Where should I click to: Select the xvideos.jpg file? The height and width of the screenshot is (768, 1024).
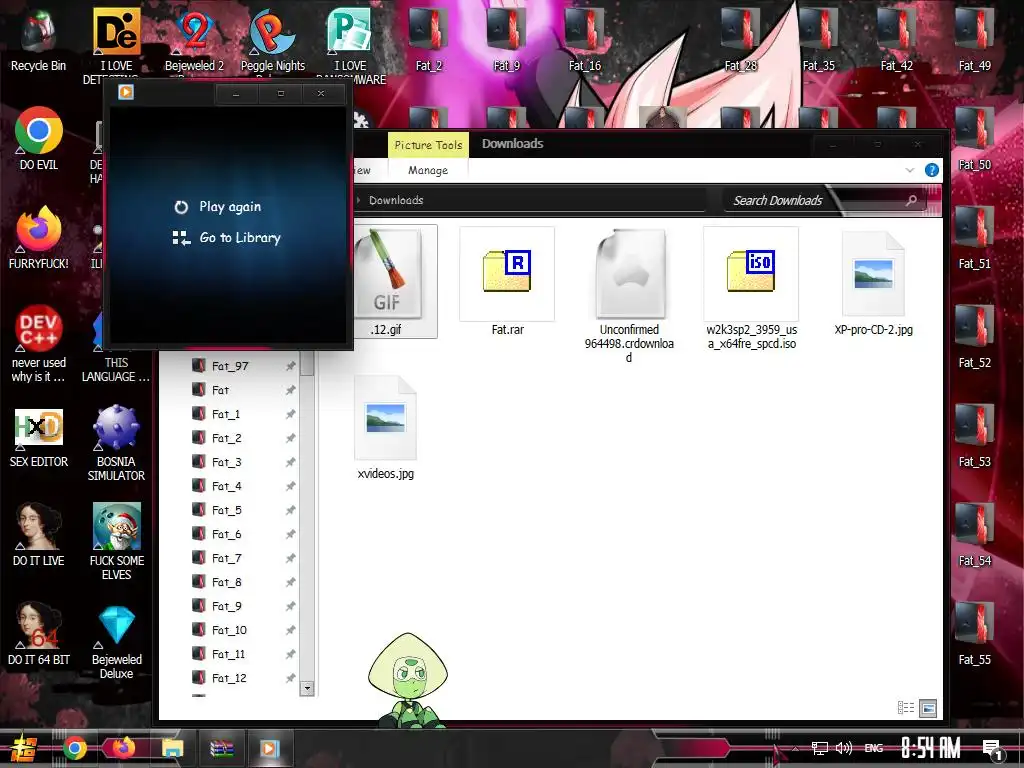tap(385, 428)
